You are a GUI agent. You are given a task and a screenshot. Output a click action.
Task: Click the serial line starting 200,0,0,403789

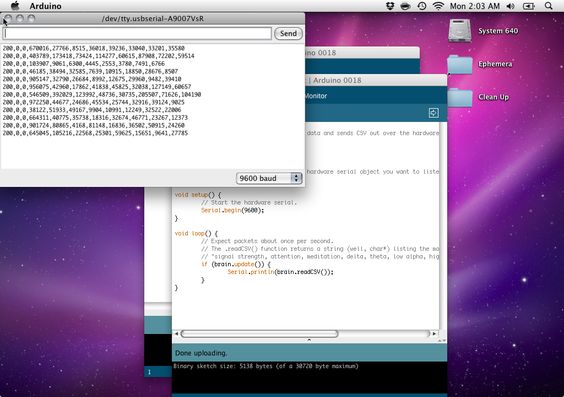[99, 56]
